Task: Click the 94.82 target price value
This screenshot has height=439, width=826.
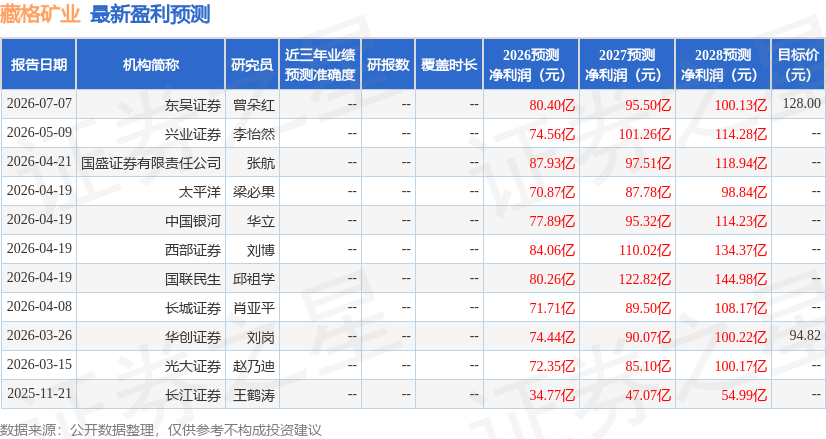Action: click(x=805, y=335)
